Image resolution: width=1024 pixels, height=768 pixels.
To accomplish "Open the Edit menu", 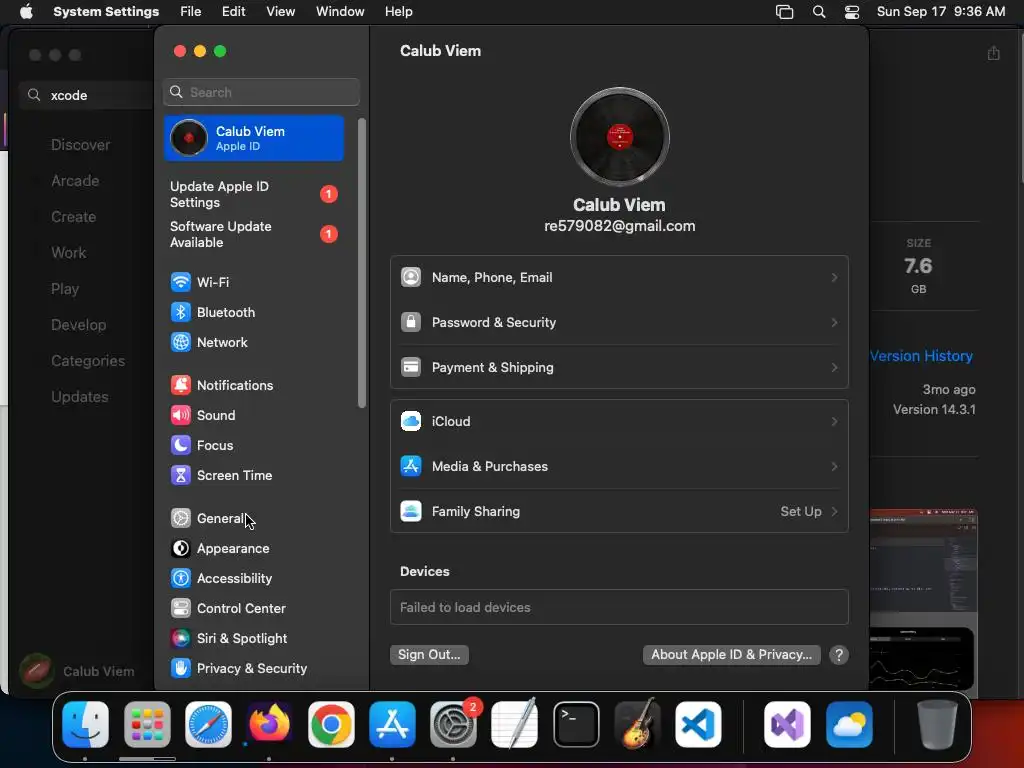I will 233,12.
